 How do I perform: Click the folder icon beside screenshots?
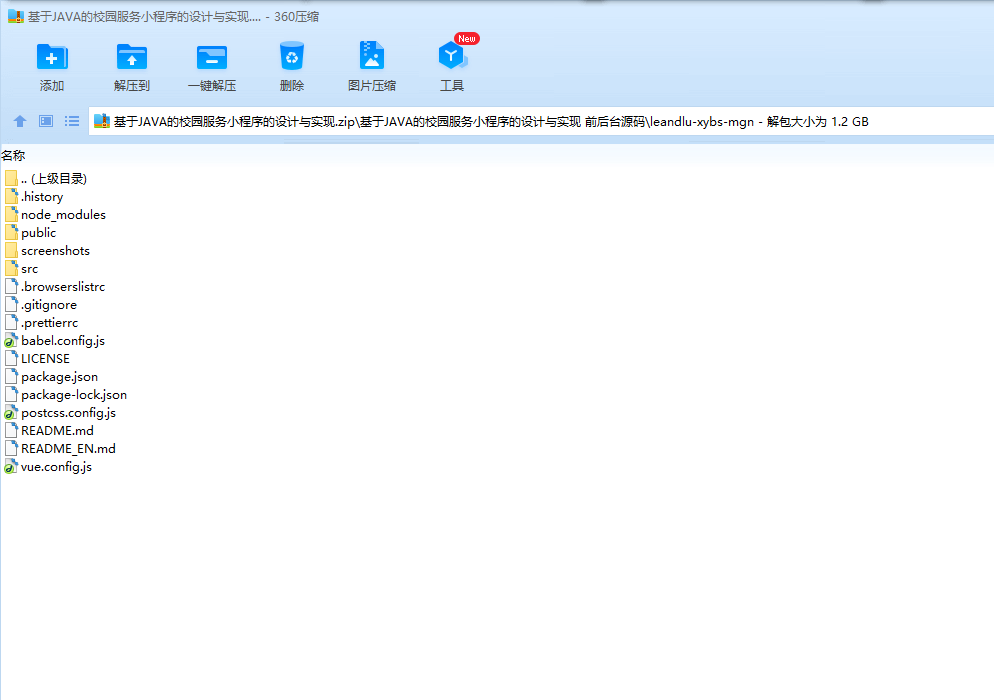coord(11,250)
